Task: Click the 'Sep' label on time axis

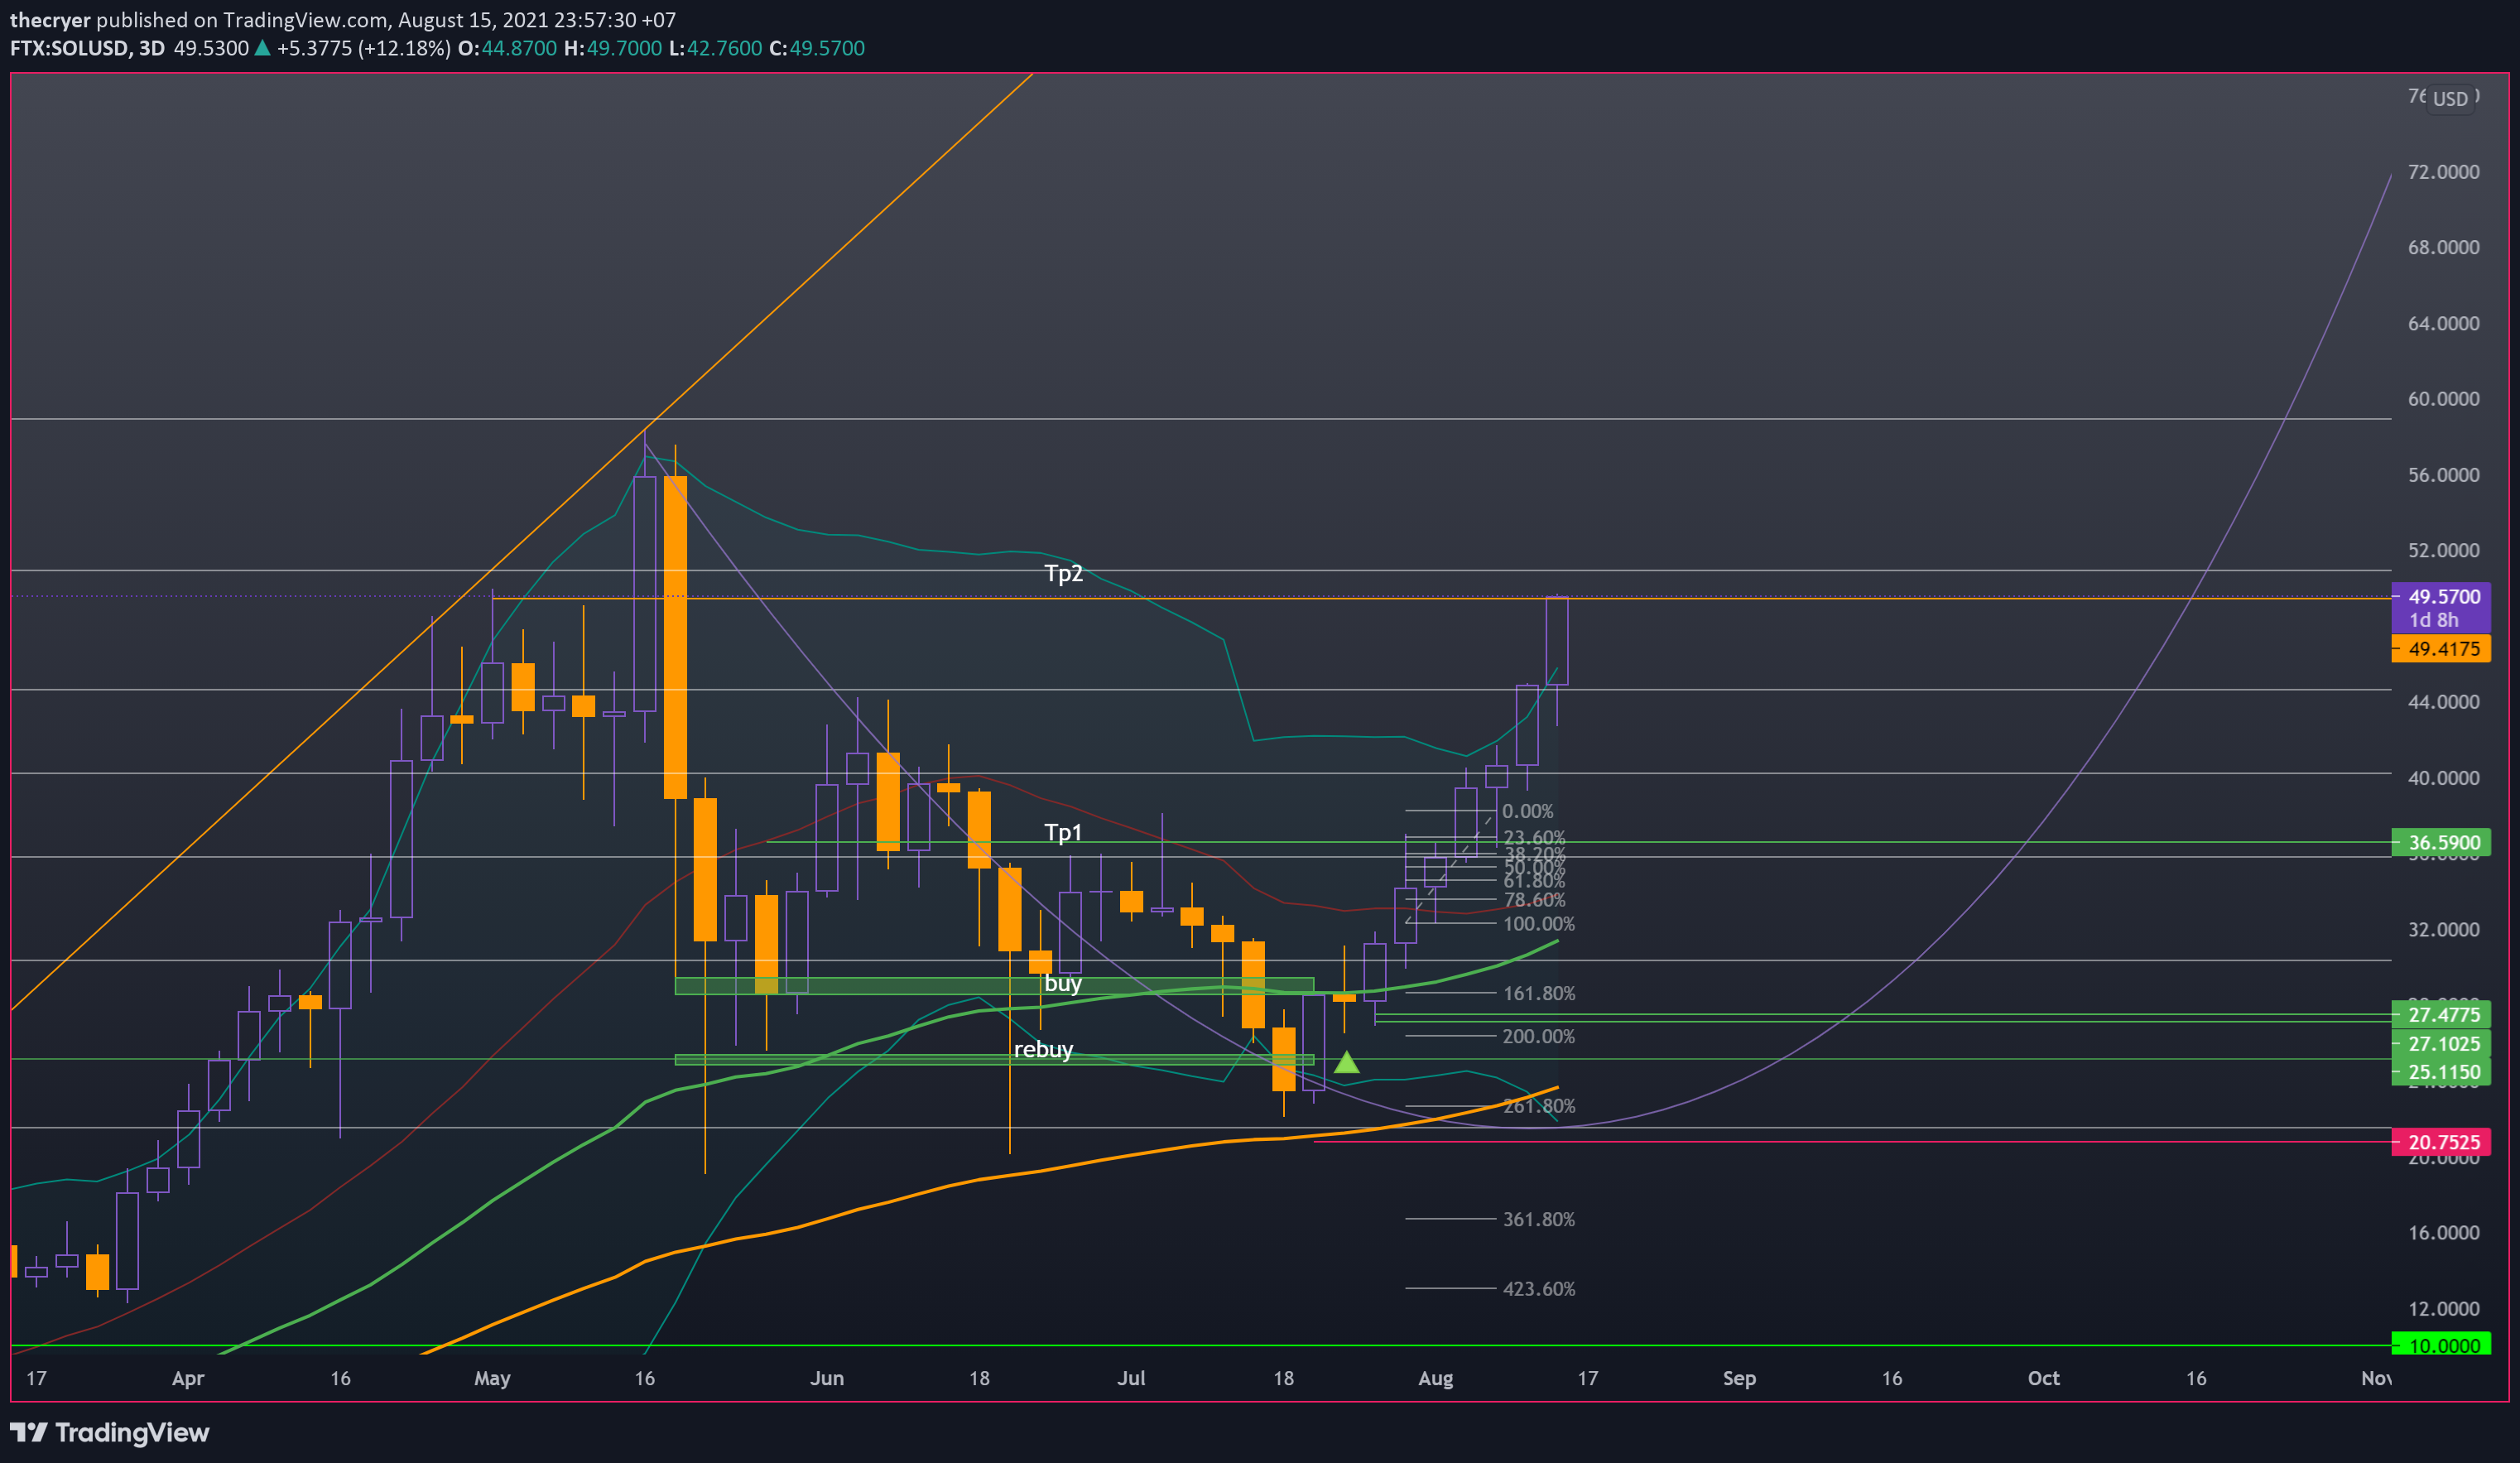Action: click(1739, 1378)
